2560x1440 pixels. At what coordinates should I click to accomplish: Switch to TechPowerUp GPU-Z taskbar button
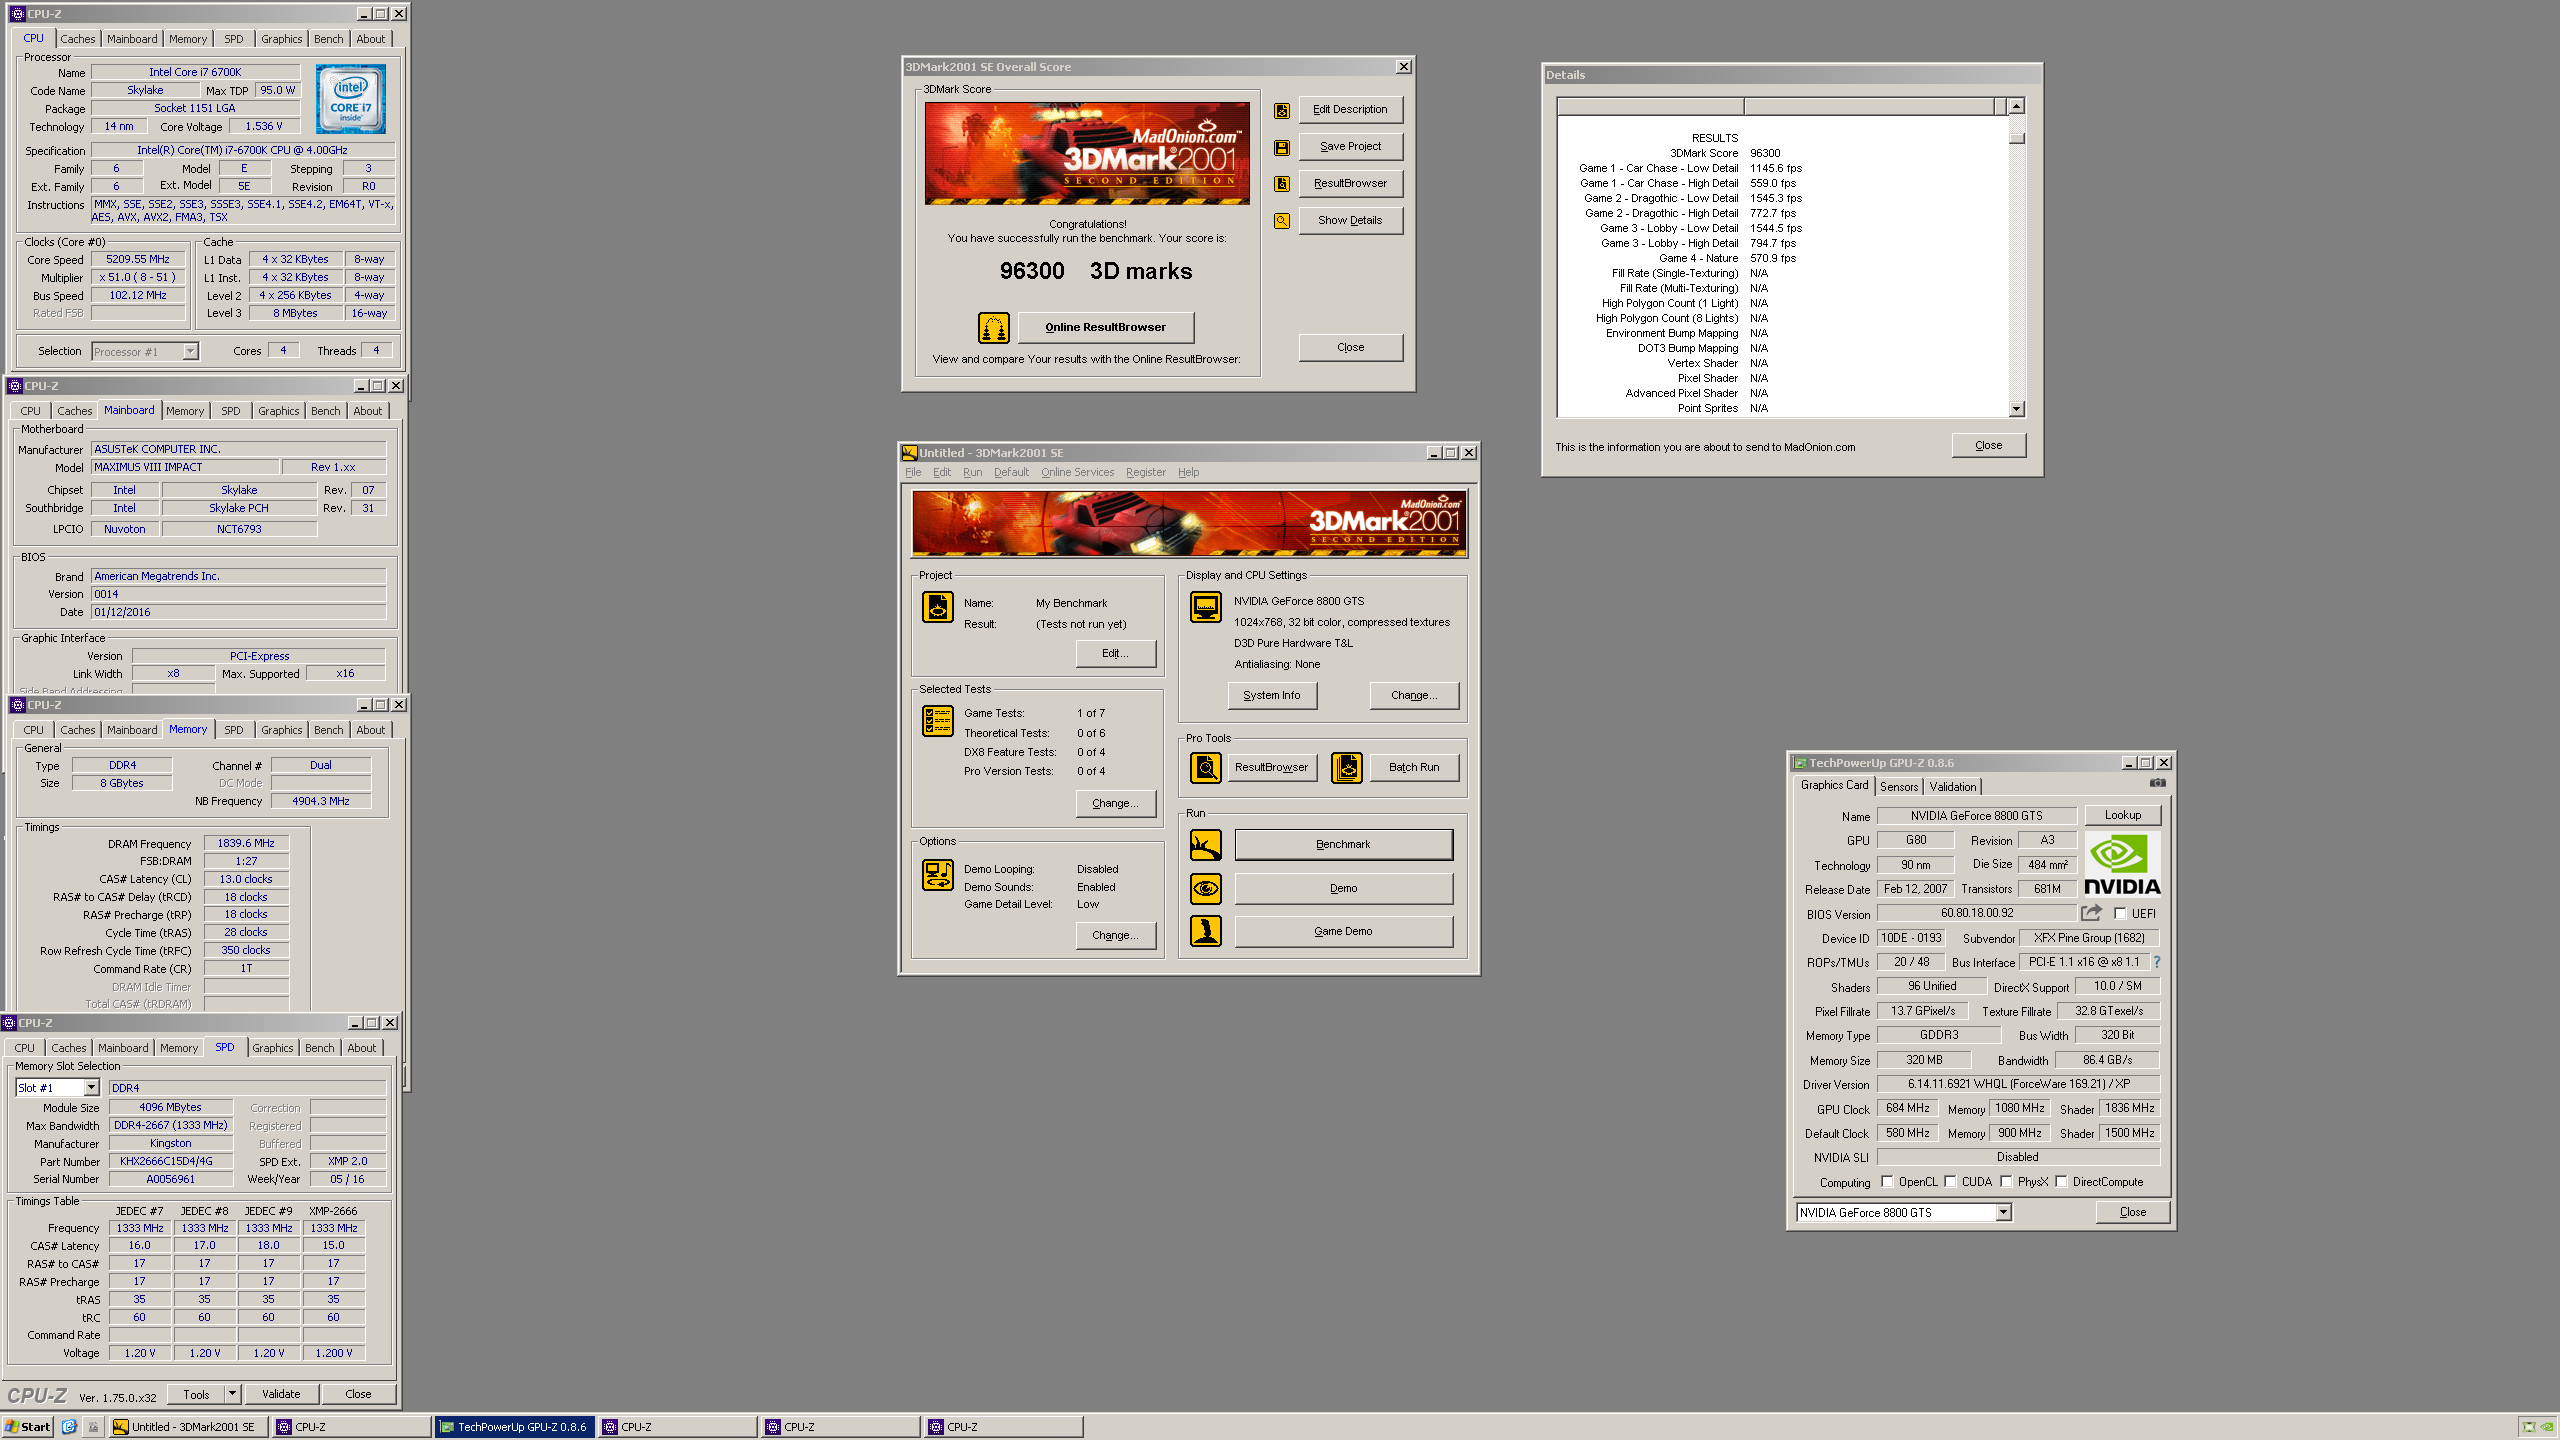click(515, 1427)
